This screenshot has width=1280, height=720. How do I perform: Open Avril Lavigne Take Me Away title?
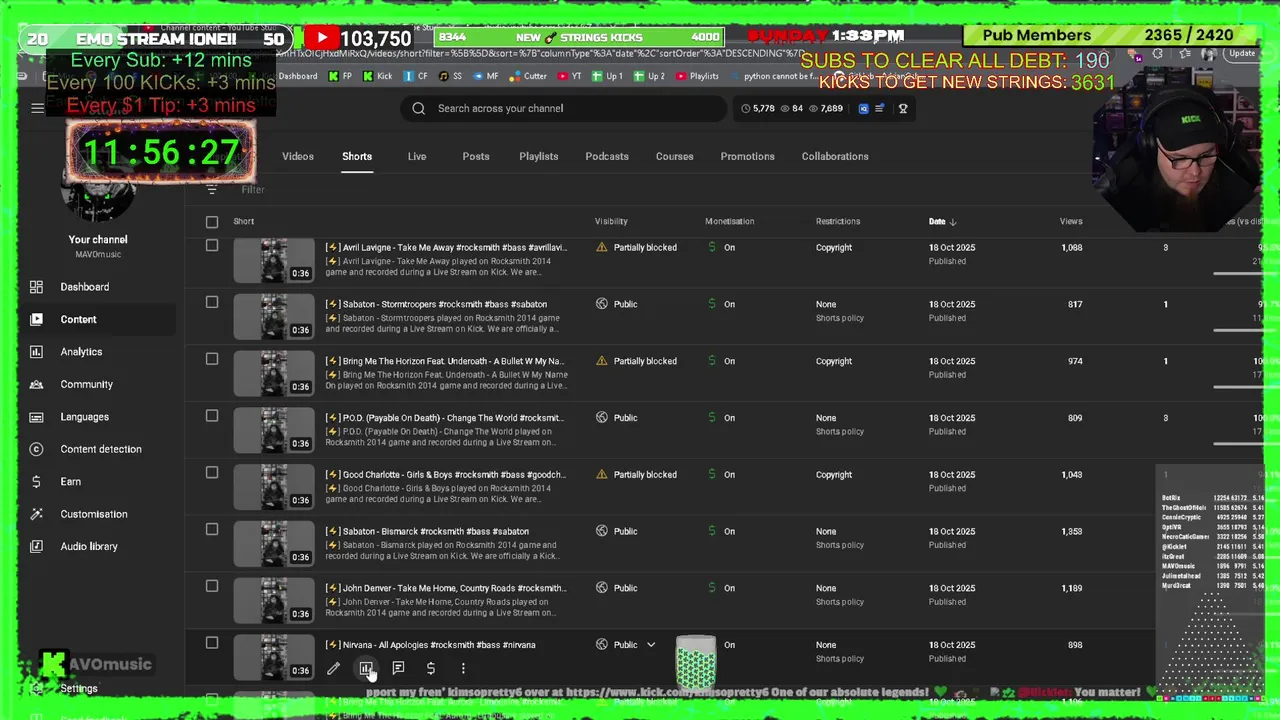pos(446,247)
